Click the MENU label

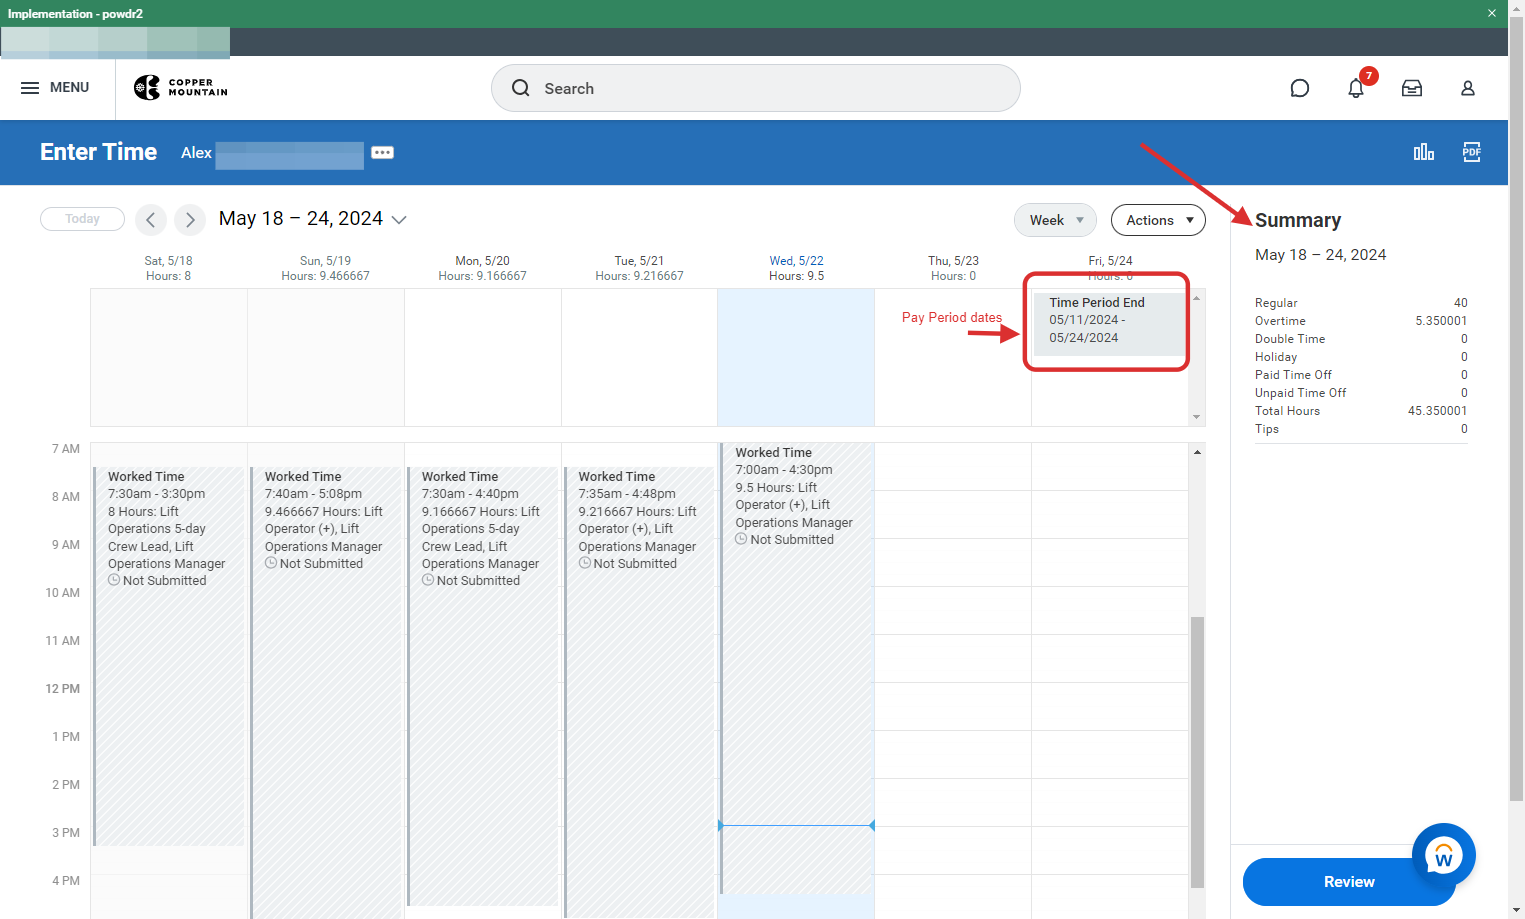[x=70, y=88]
